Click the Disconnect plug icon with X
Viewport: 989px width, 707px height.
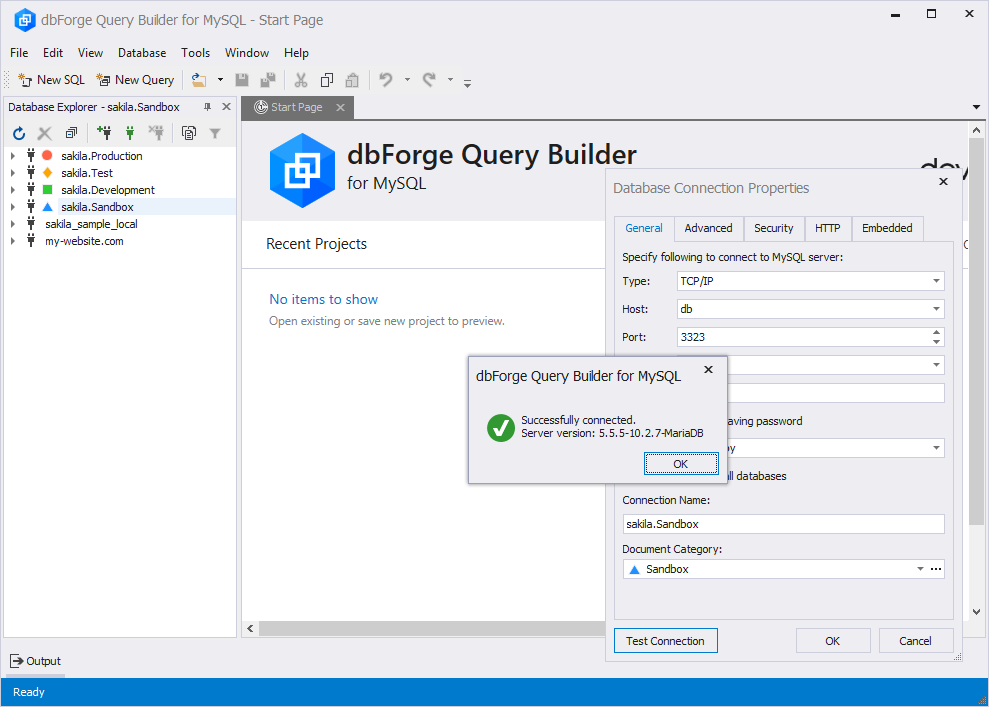(156, 133)
